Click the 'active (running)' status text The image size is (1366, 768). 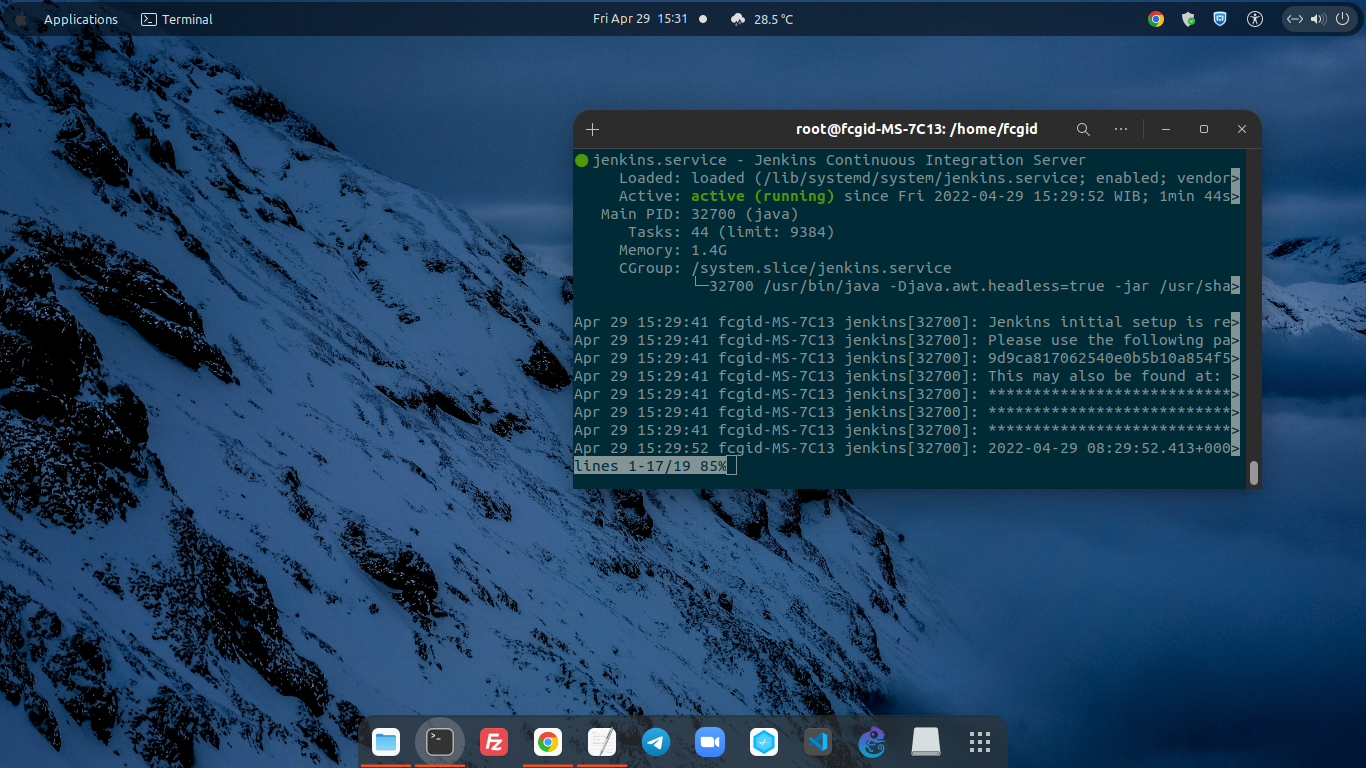762,196
